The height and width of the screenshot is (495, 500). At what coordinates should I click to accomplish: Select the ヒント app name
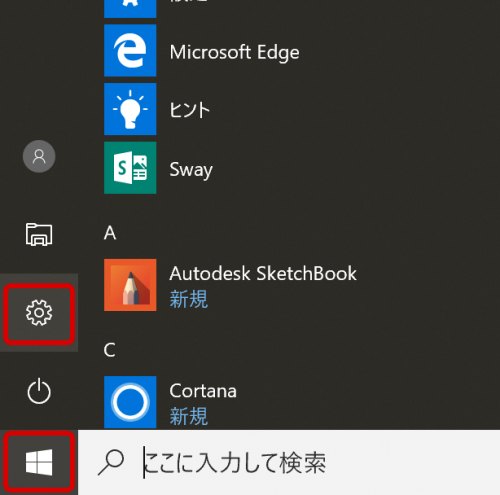pyautogui.click(x=190, y=110)
